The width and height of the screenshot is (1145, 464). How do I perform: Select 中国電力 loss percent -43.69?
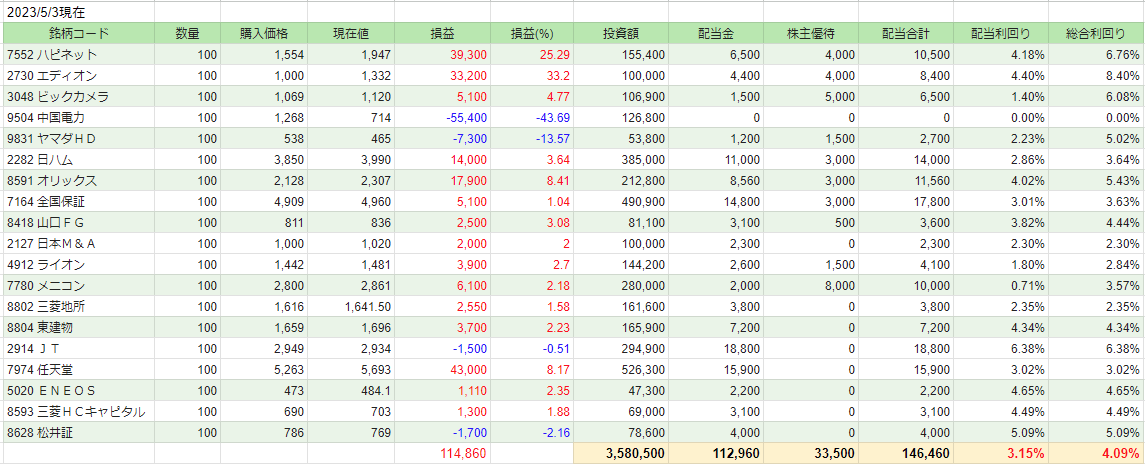(532, 118)
